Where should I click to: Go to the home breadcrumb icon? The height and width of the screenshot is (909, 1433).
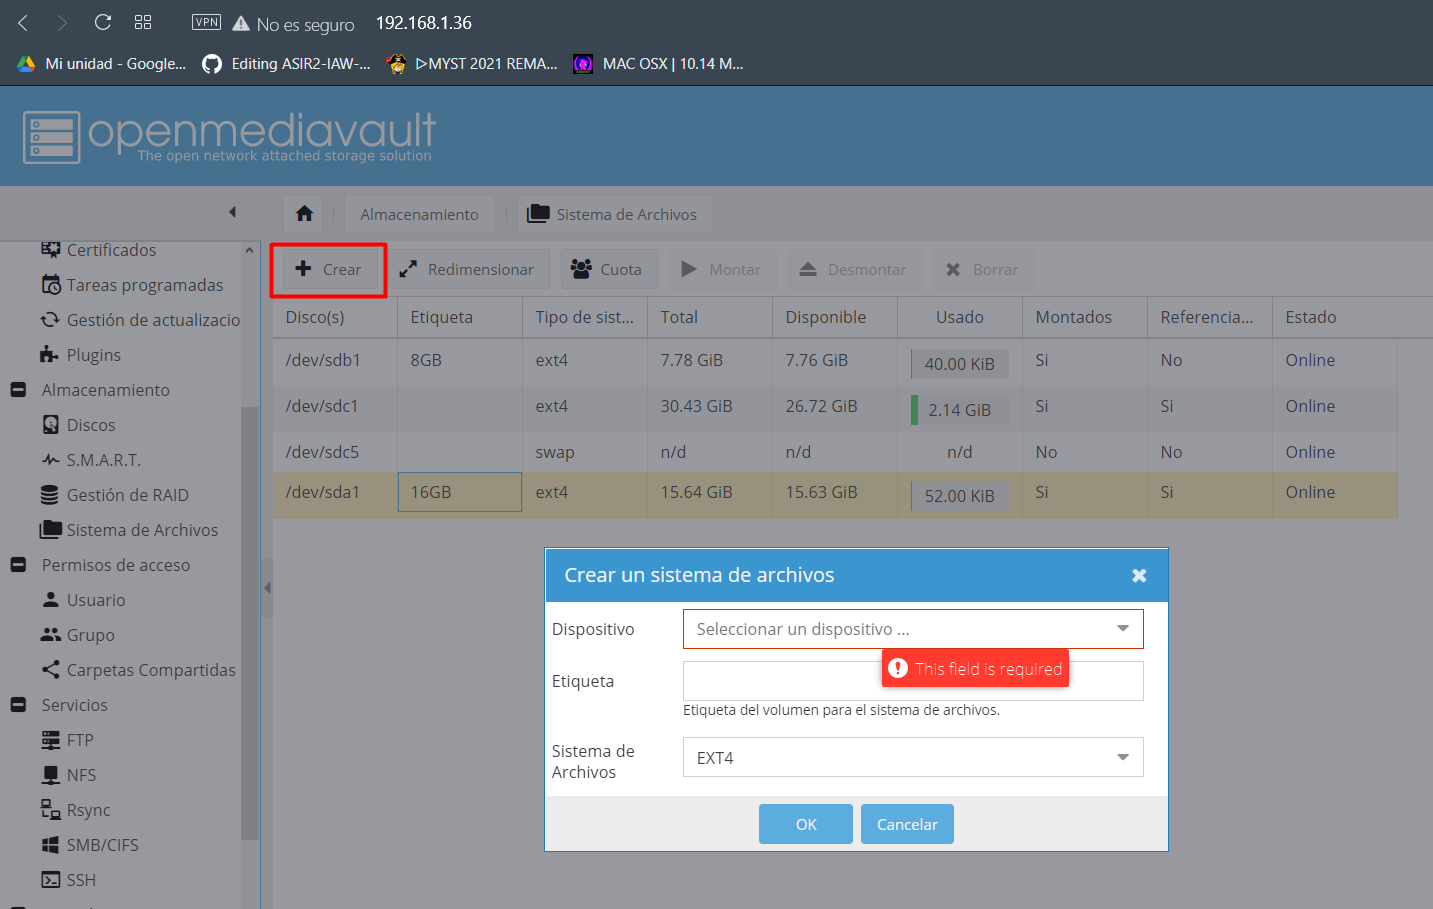click(305, 214)
